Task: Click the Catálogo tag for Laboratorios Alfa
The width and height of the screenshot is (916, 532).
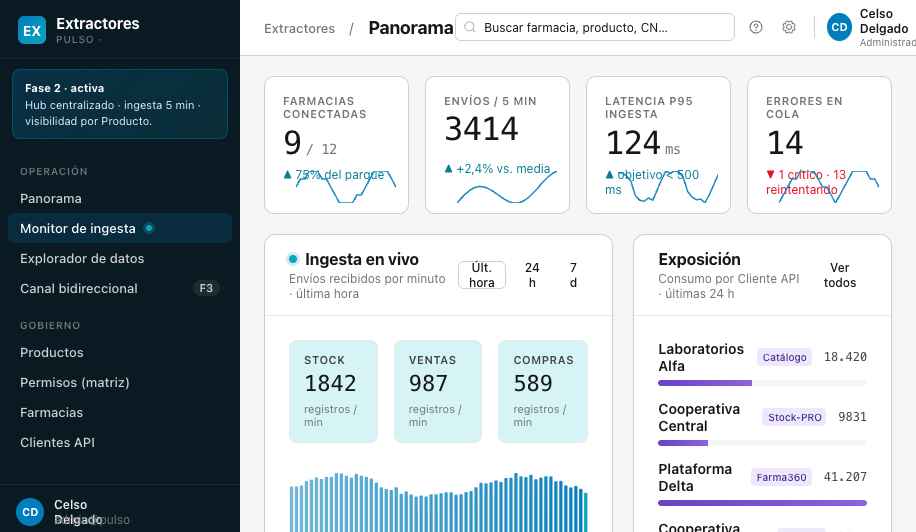Action: 784,357
